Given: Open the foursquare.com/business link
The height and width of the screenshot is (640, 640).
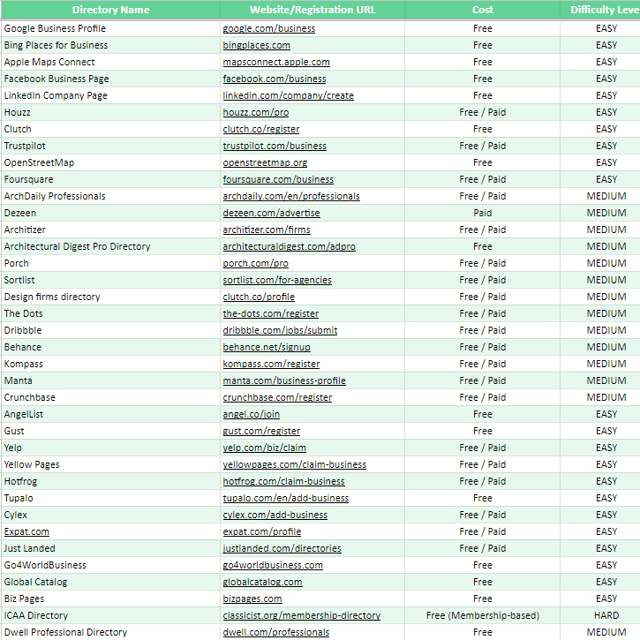Looking at the screenshot, I should tap(278, 179).
